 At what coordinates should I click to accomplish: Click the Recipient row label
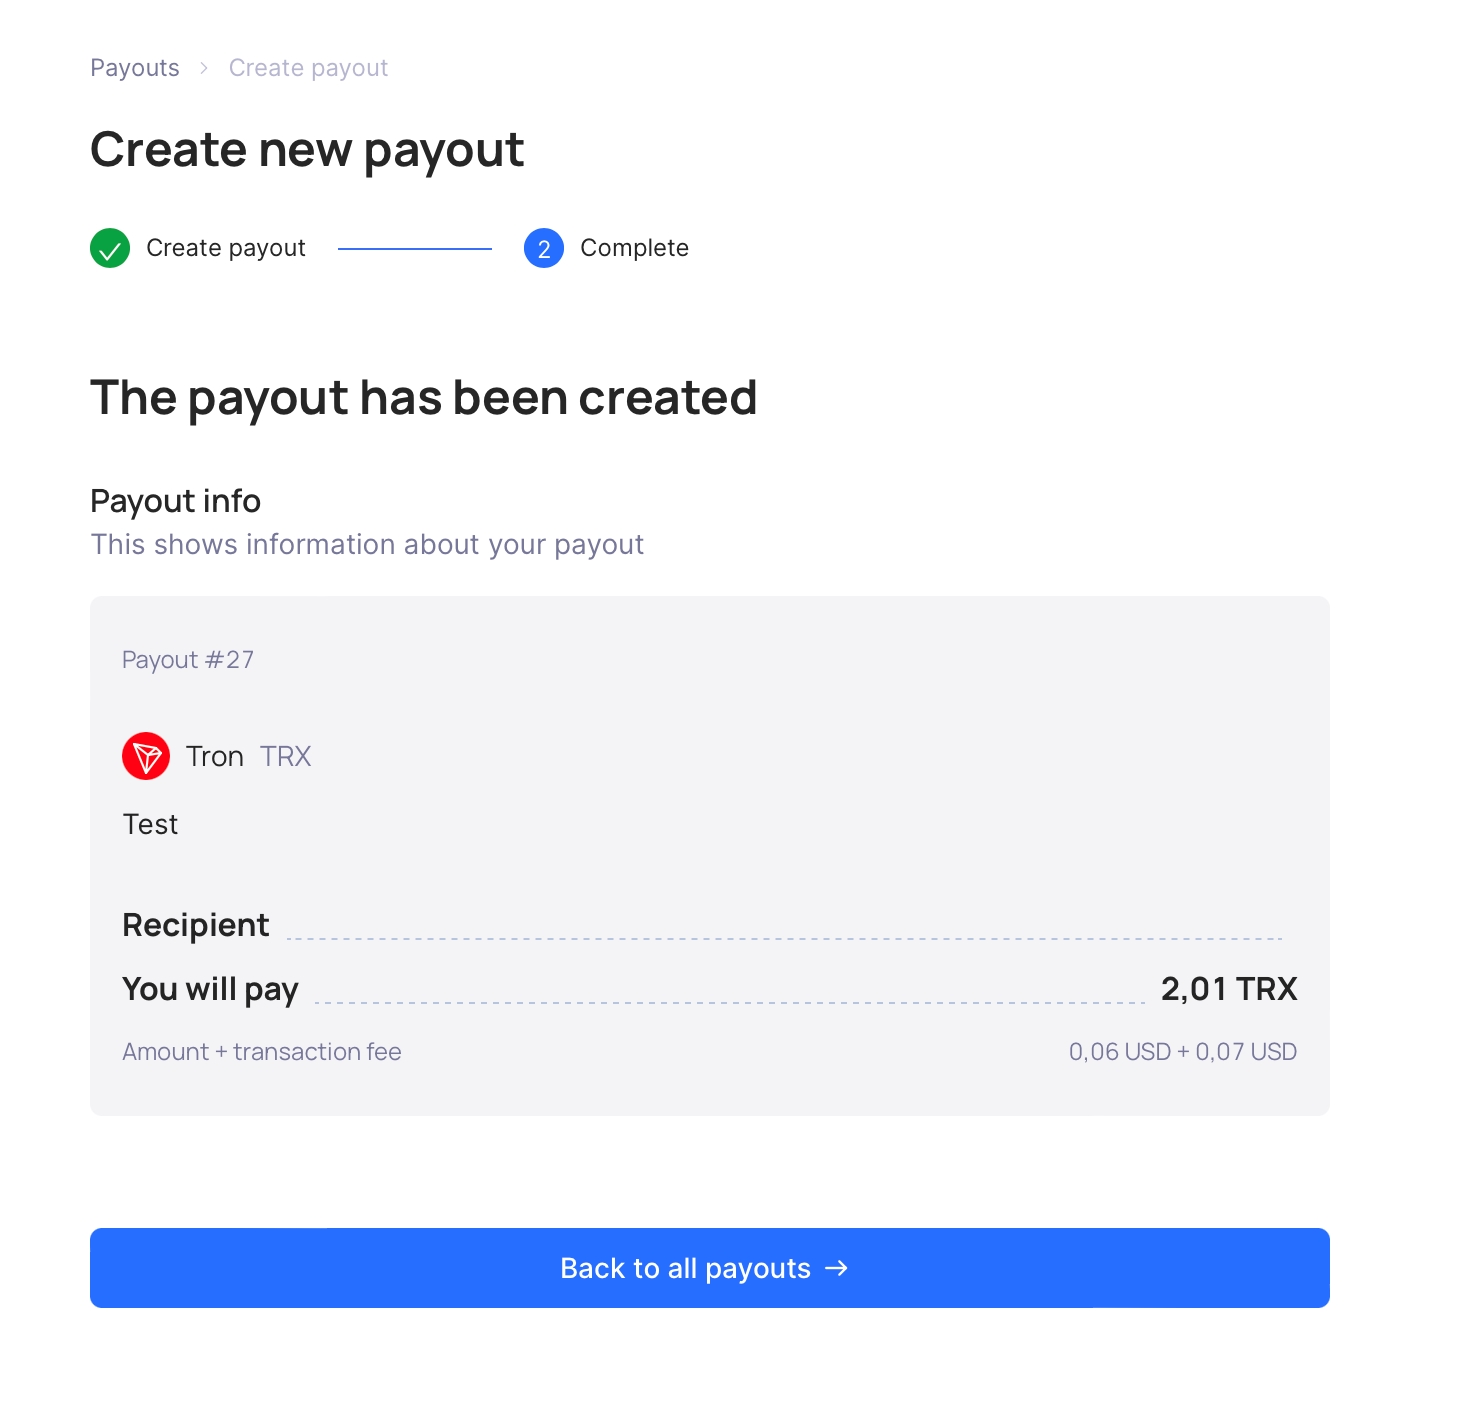pos(196,925)
